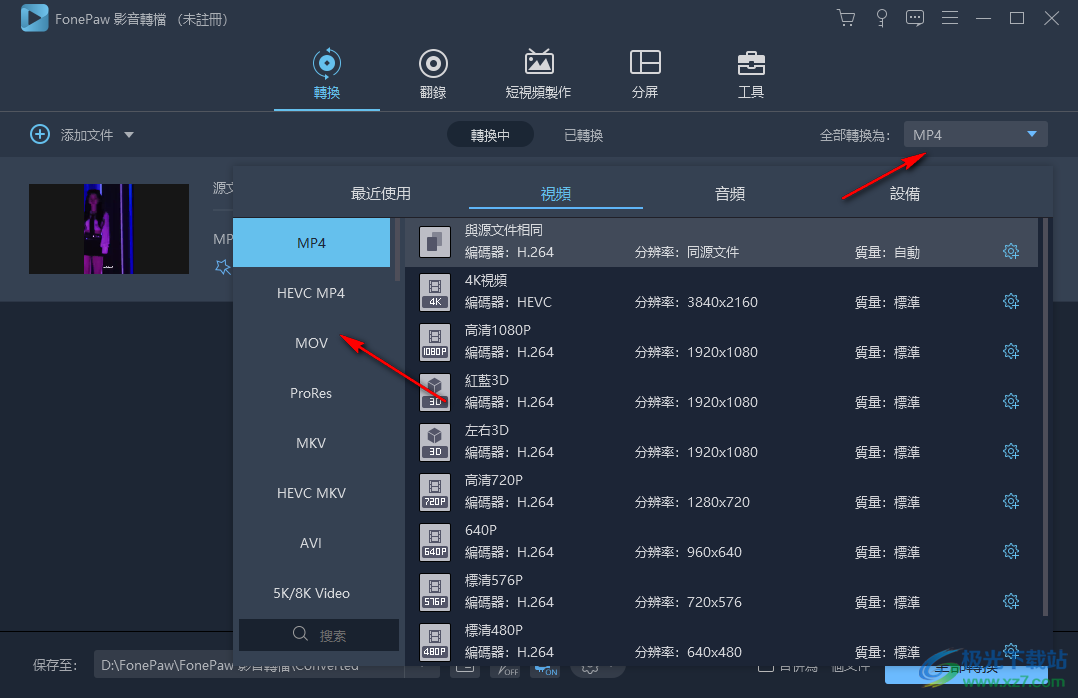Click the format list vertical scrollbar

point(397,249)
